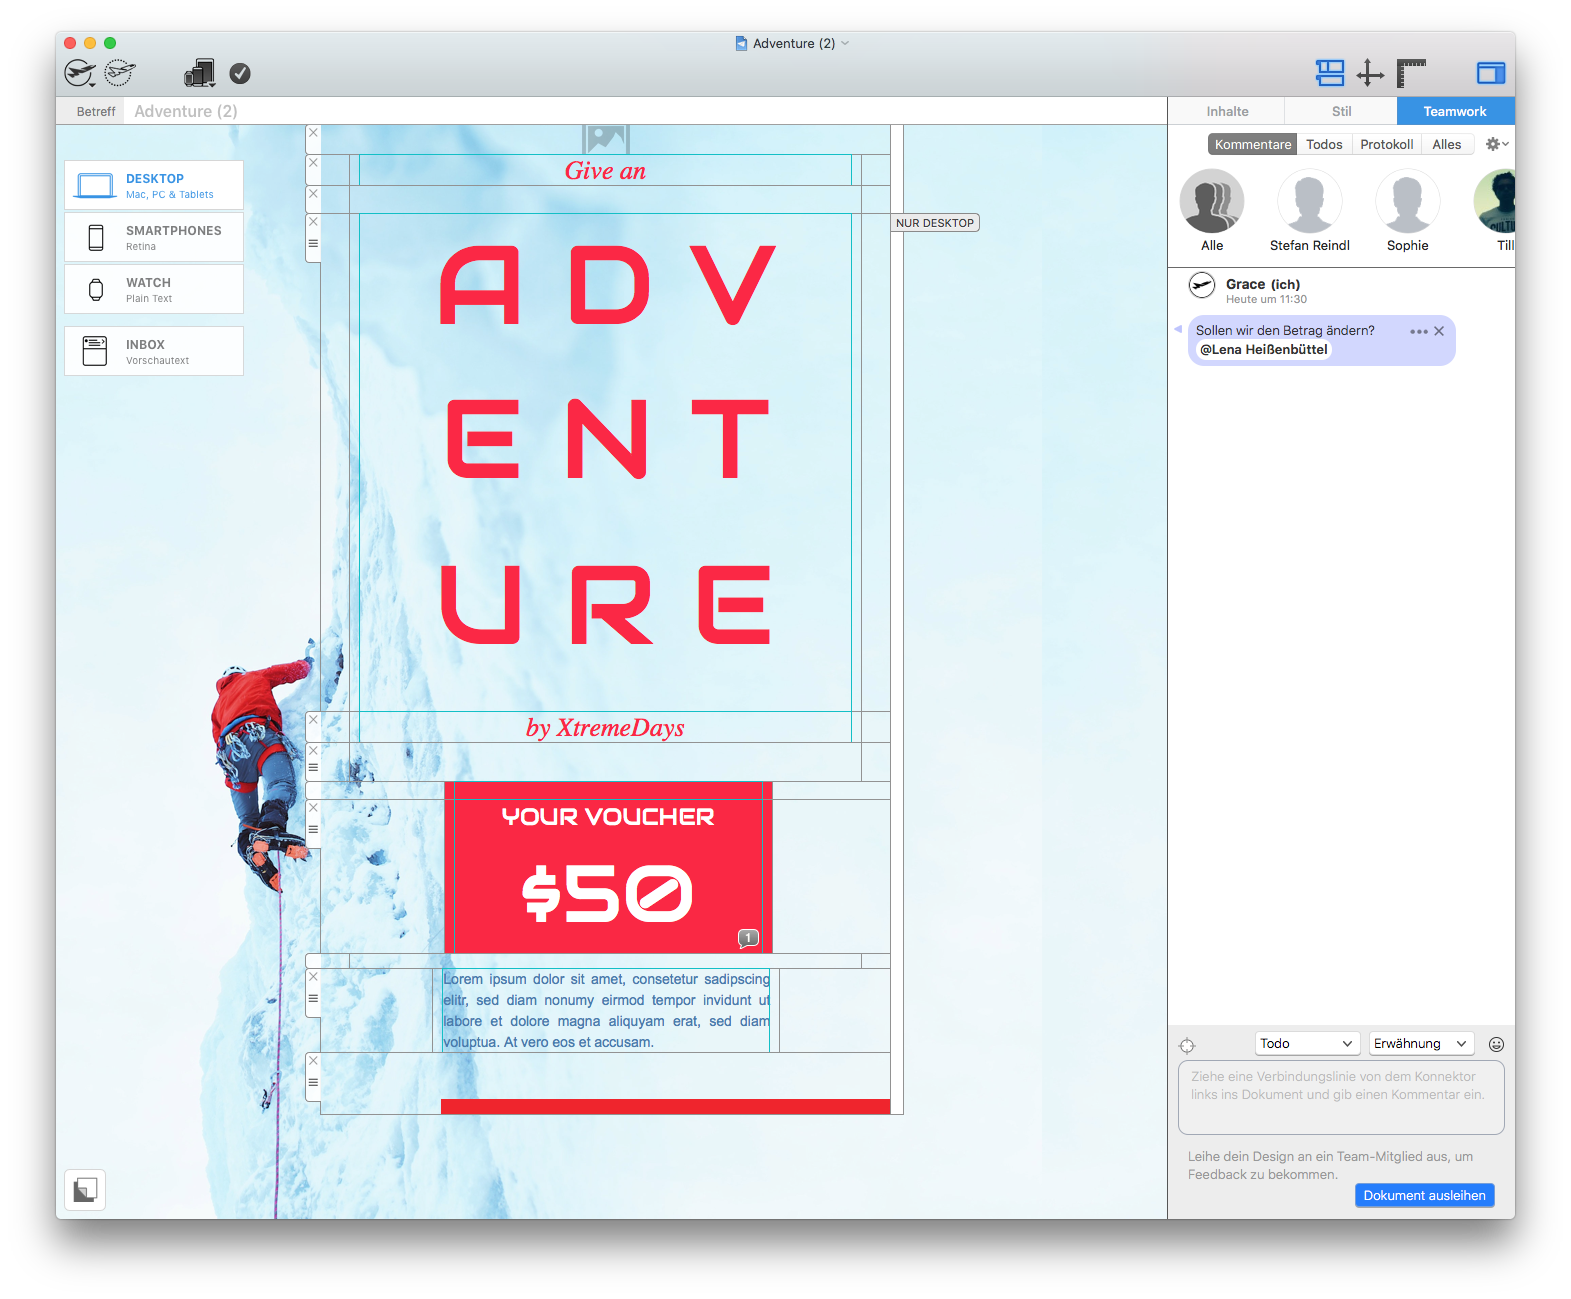
Task: Open the ADVENTURE block handle menu
Action: 313,243
